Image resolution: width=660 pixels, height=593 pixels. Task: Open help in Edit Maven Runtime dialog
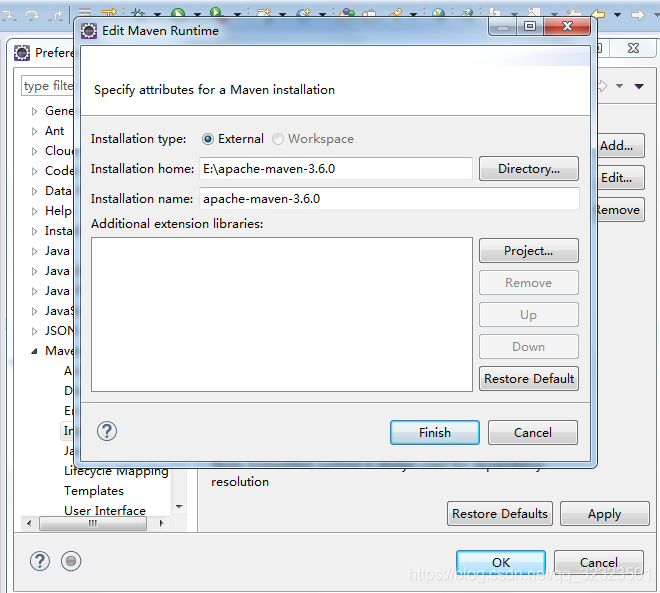pos(107,431)
